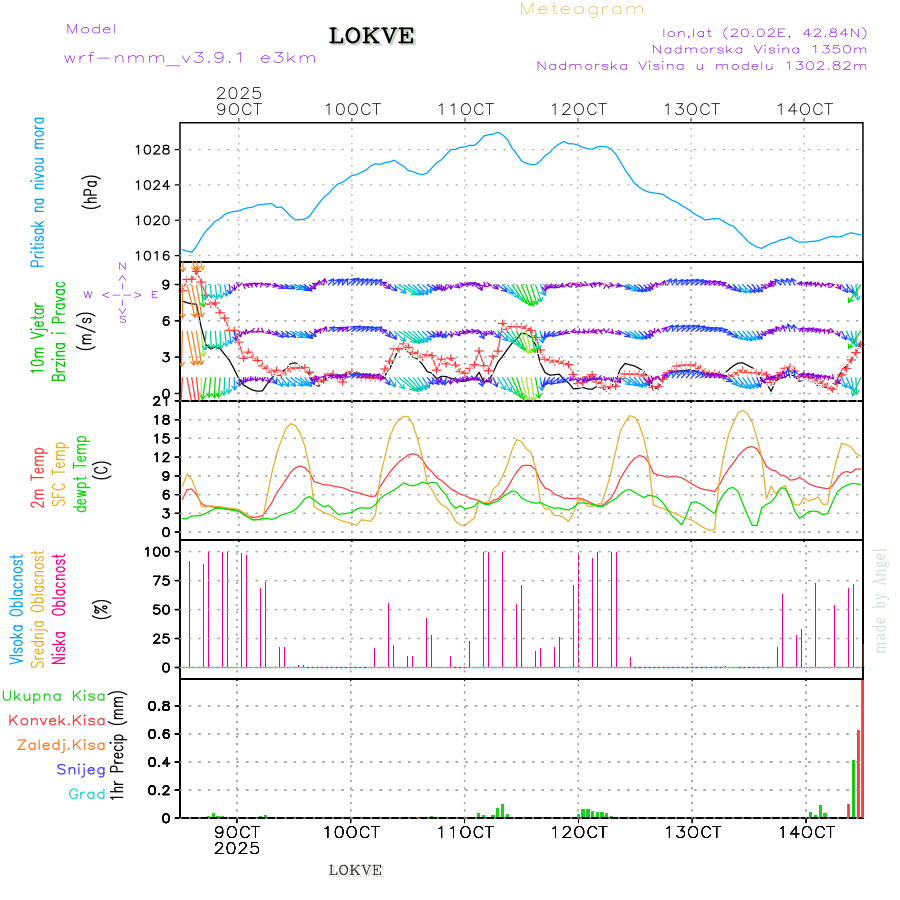Click the wind direction compass icon
The width and height of the screenshot is (900, 900).
pos(122,294)
